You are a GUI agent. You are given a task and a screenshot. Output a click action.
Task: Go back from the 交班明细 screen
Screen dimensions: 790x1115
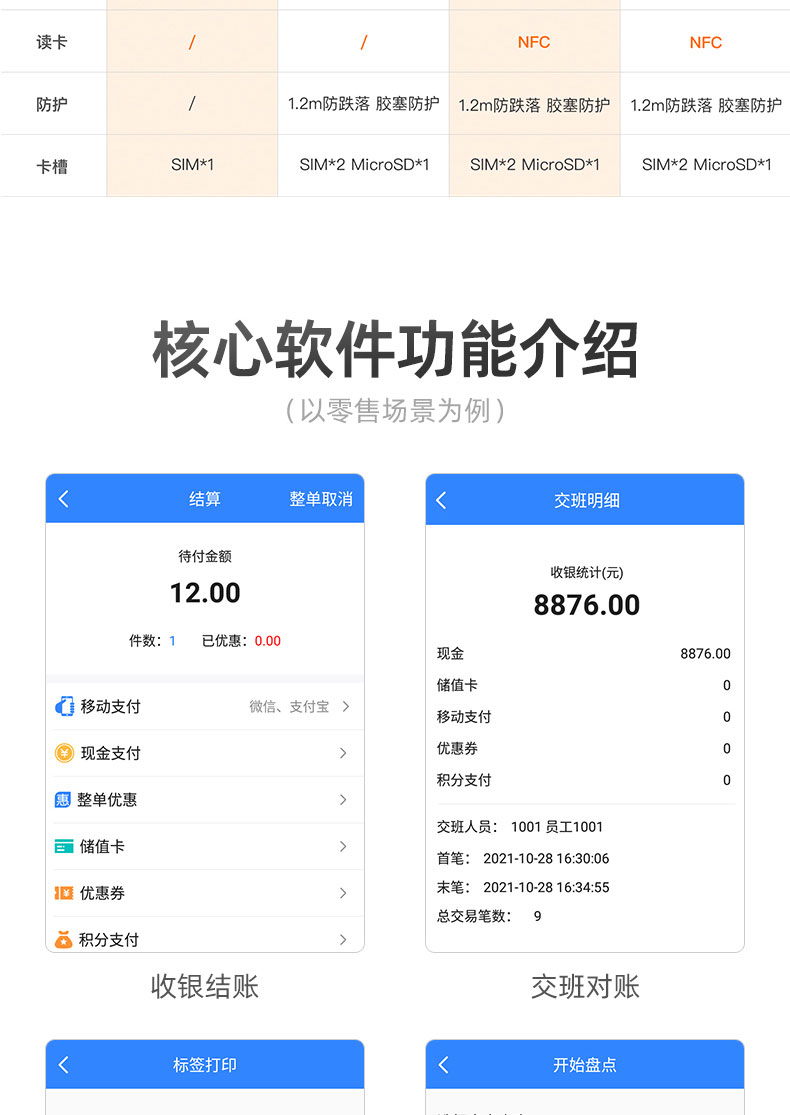(x=441, y=501)
